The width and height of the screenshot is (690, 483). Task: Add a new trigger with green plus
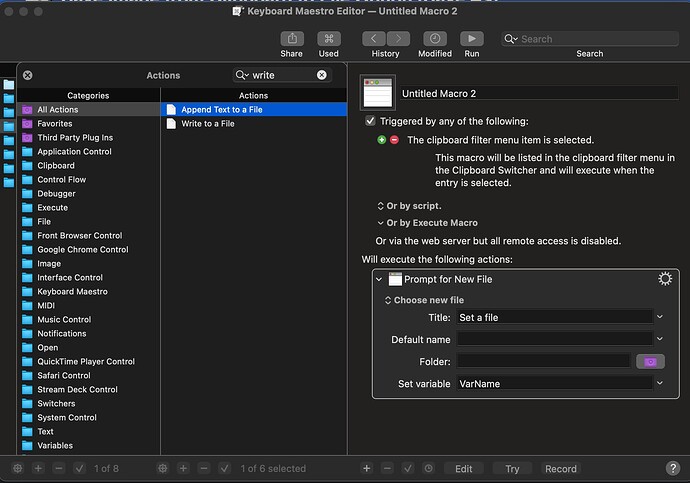382,140
